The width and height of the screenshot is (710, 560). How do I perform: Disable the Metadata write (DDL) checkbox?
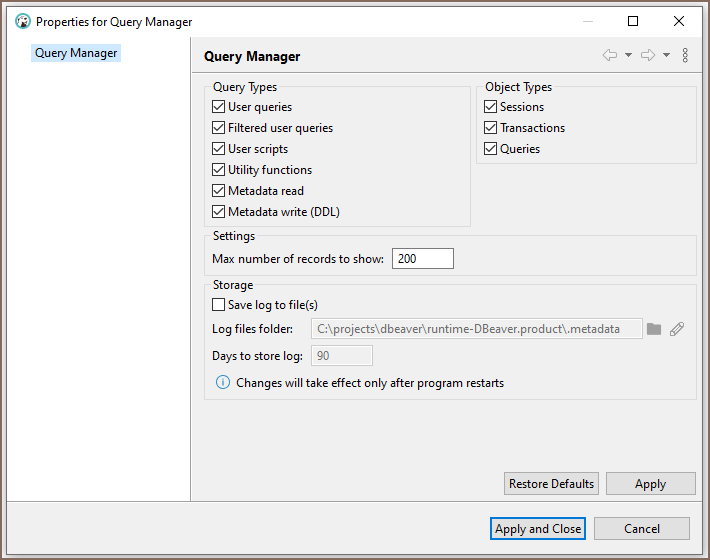[x=219, y=212]
